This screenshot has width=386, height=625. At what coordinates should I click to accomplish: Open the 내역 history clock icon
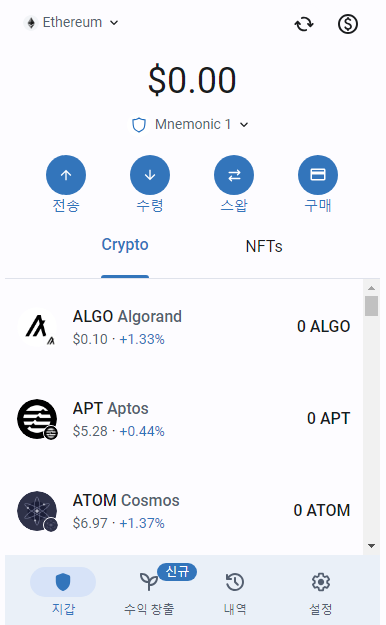tap(235, 582)
